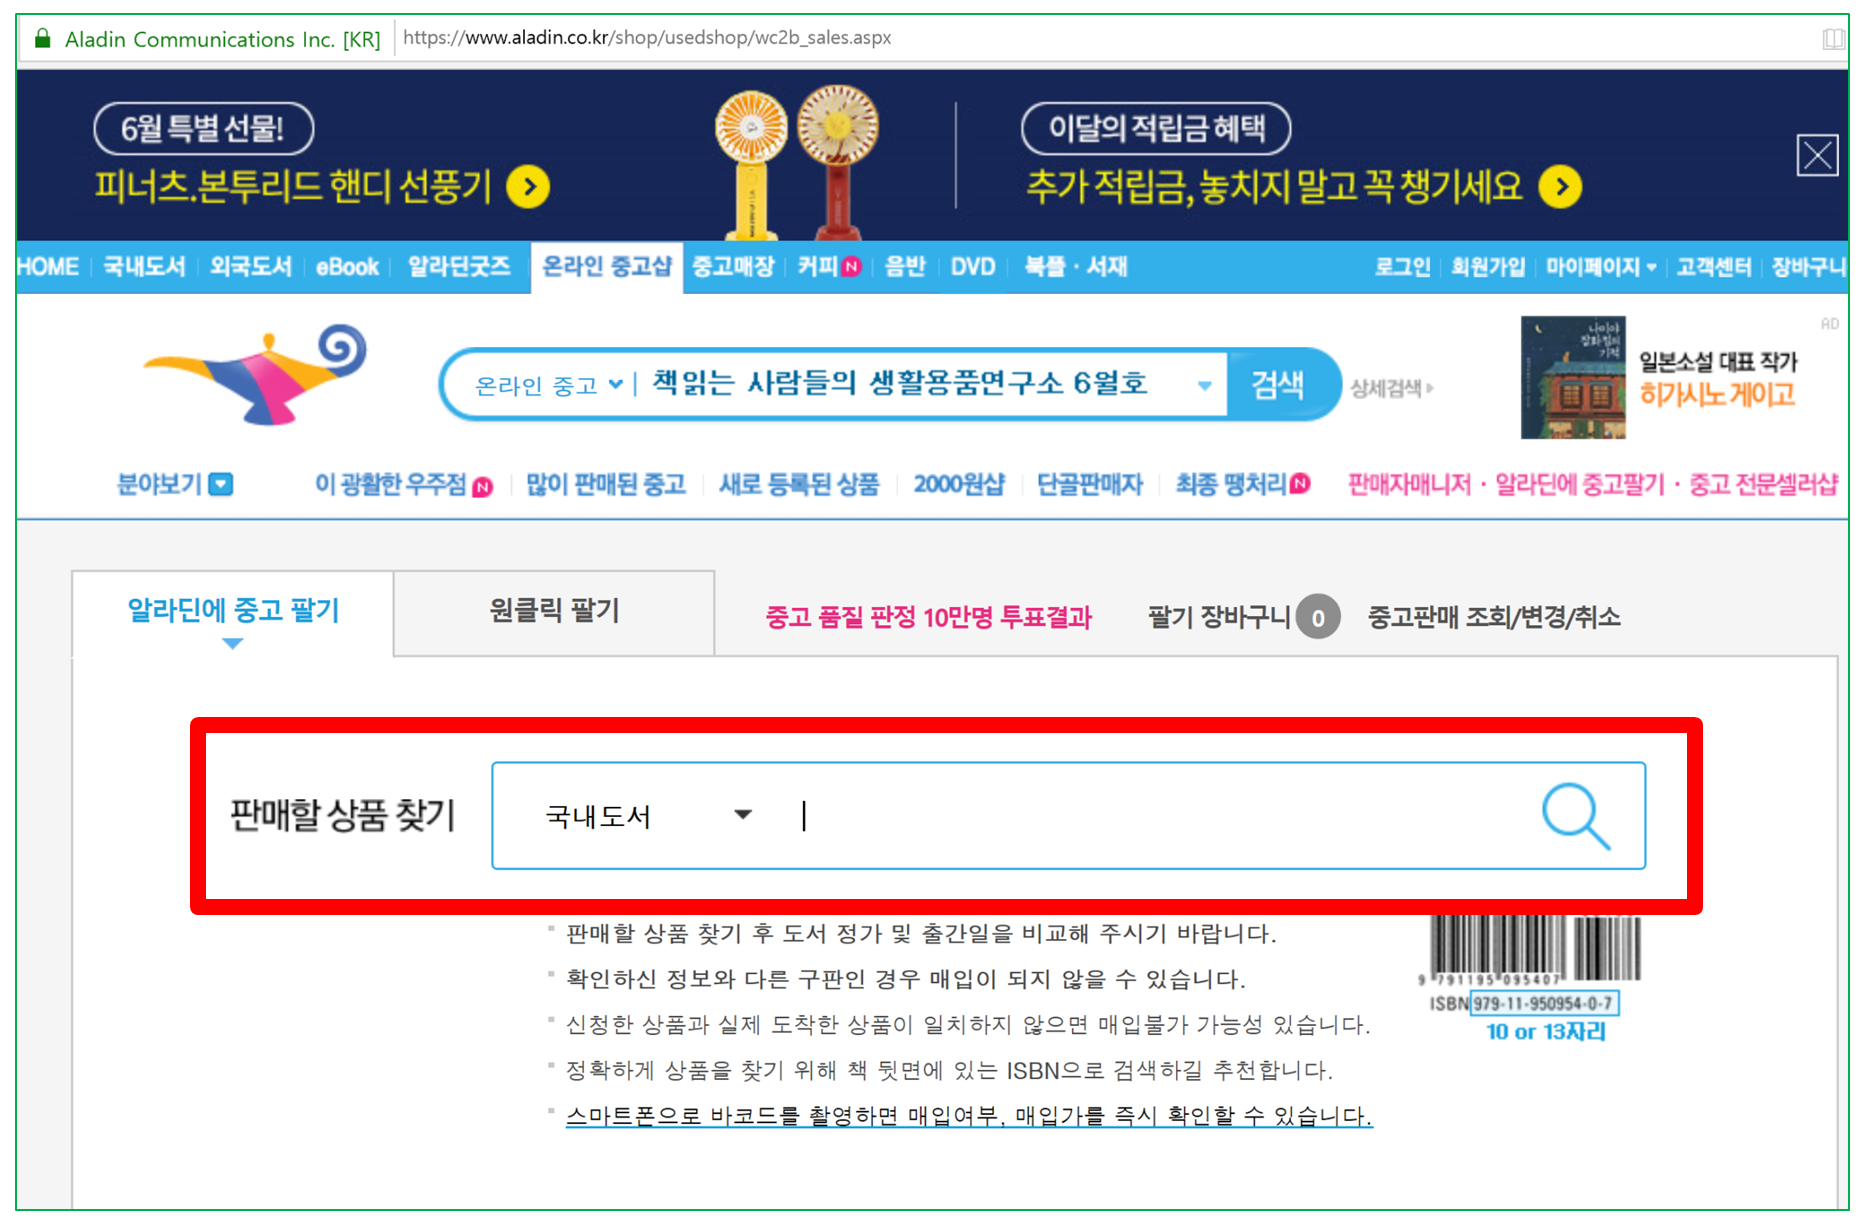Viewport: 1866px width, 1225px height.
Task: Open the 중고매장 menu item
Action: (733, 267)
